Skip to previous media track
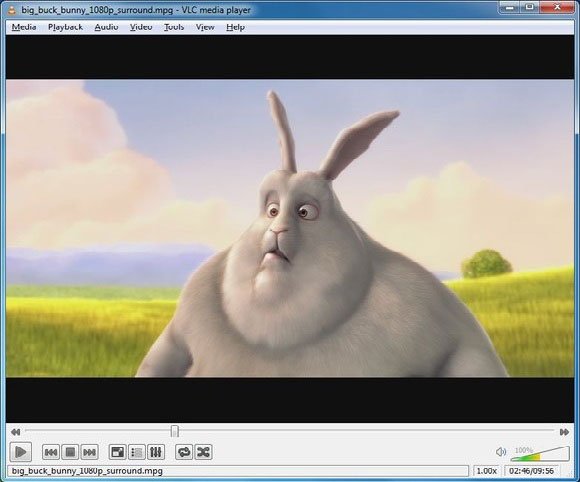The width and height of the screenshot is (580, 482). (51, 452)
